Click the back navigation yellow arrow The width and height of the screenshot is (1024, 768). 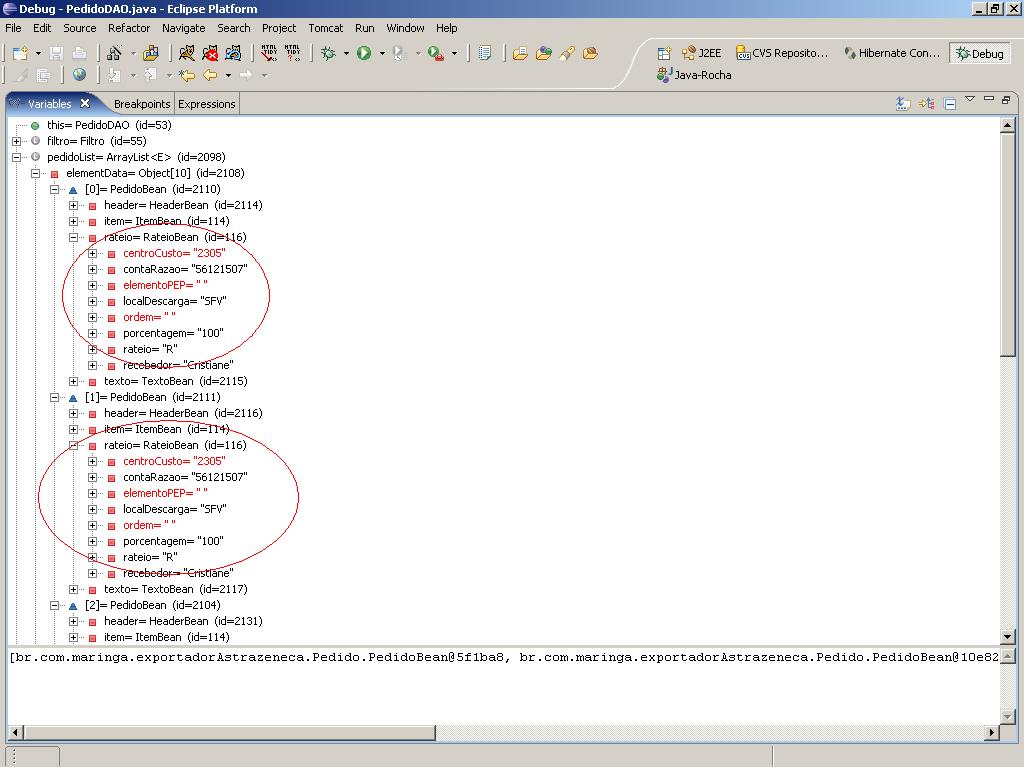(210, 75)
